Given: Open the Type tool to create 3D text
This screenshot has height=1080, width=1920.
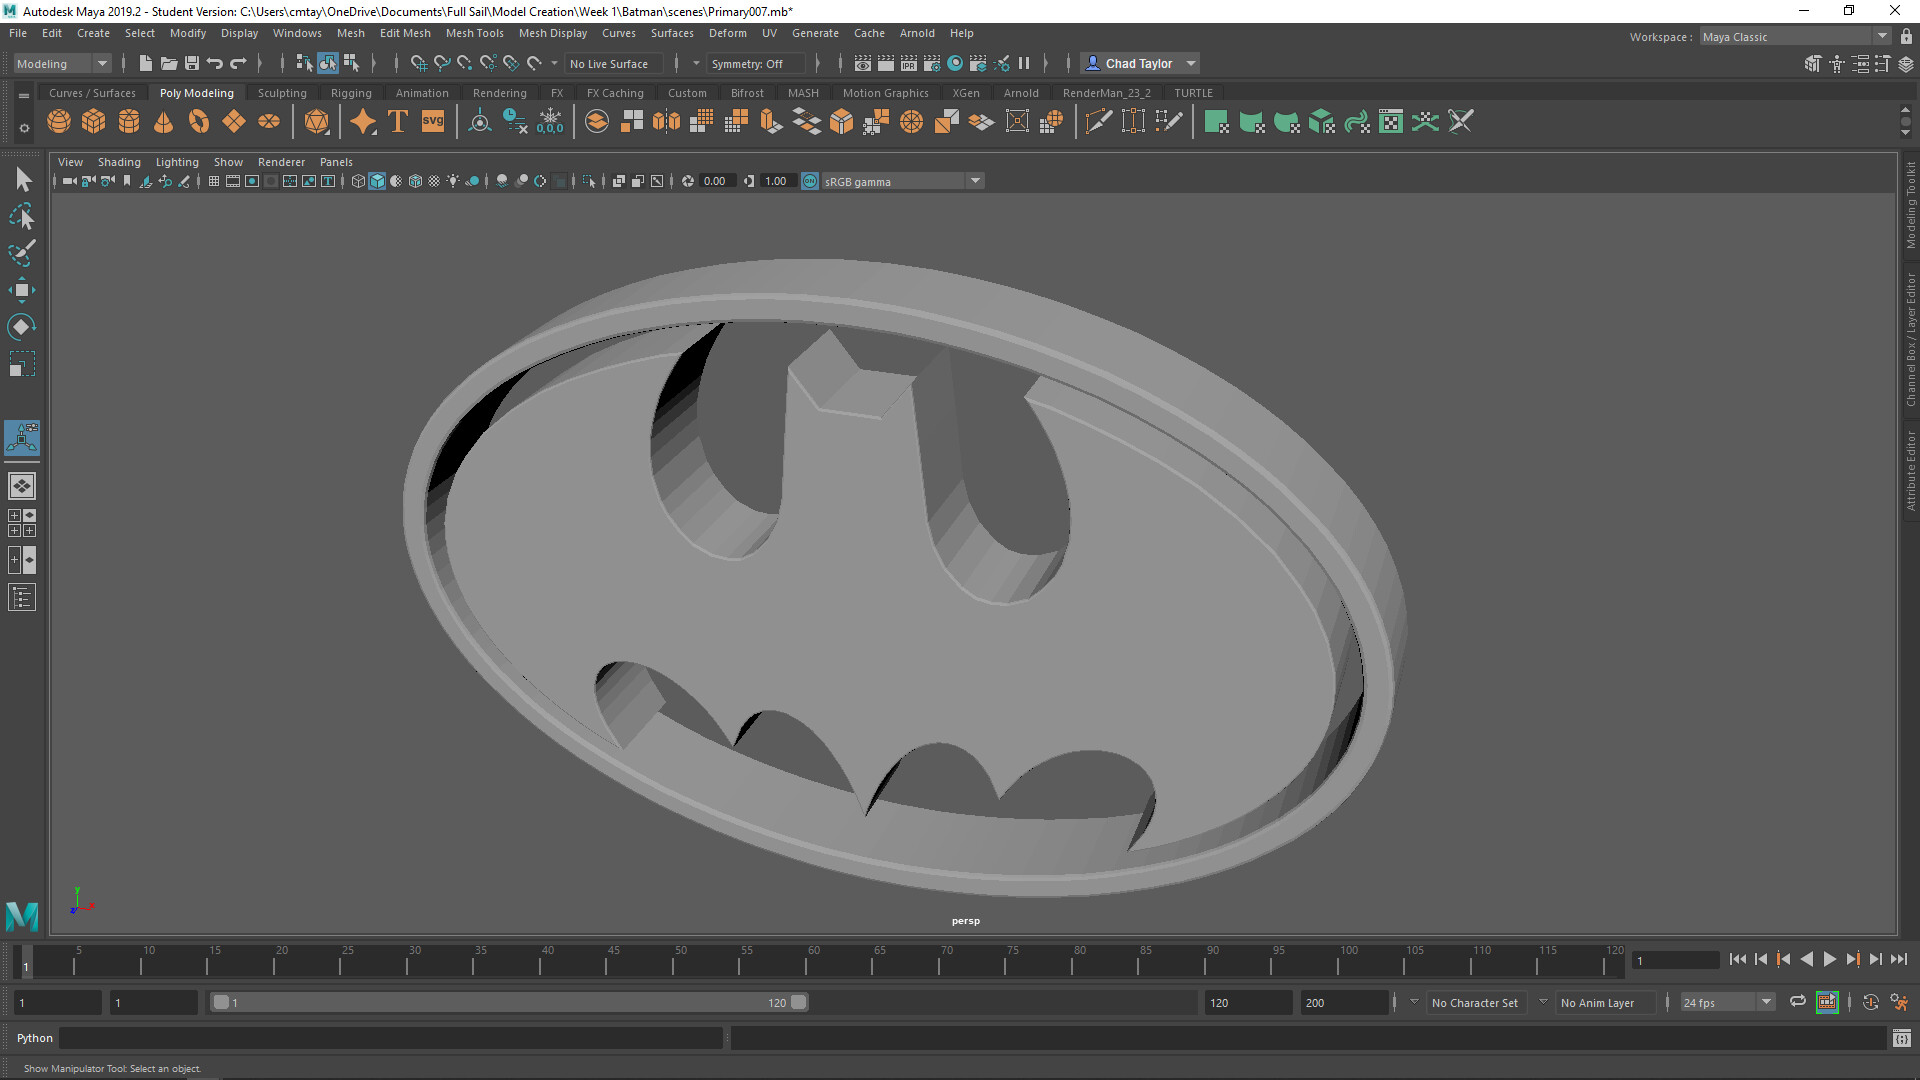Looking at the screenshot, I should tap(397, 121).
